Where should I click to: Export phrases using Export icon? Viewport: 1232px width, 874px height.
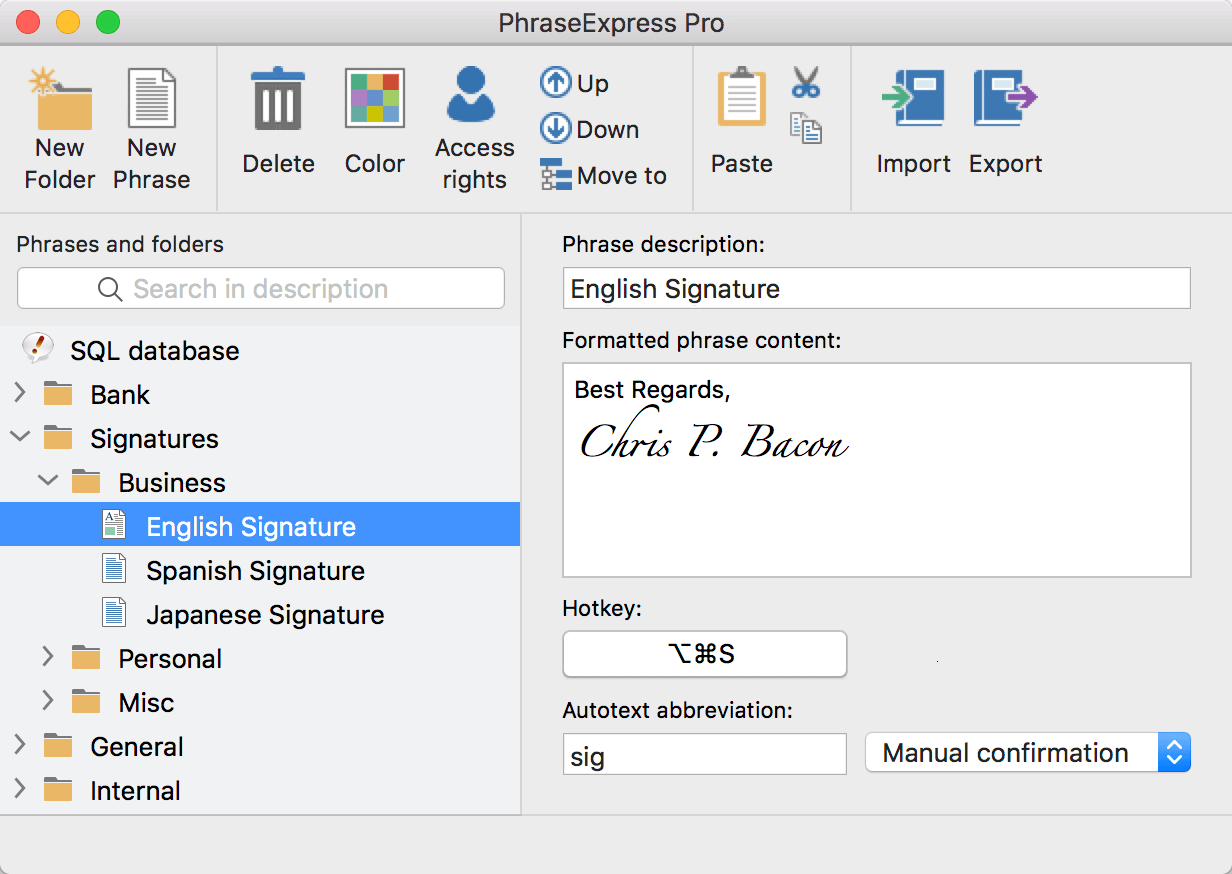click(1005, 98)
